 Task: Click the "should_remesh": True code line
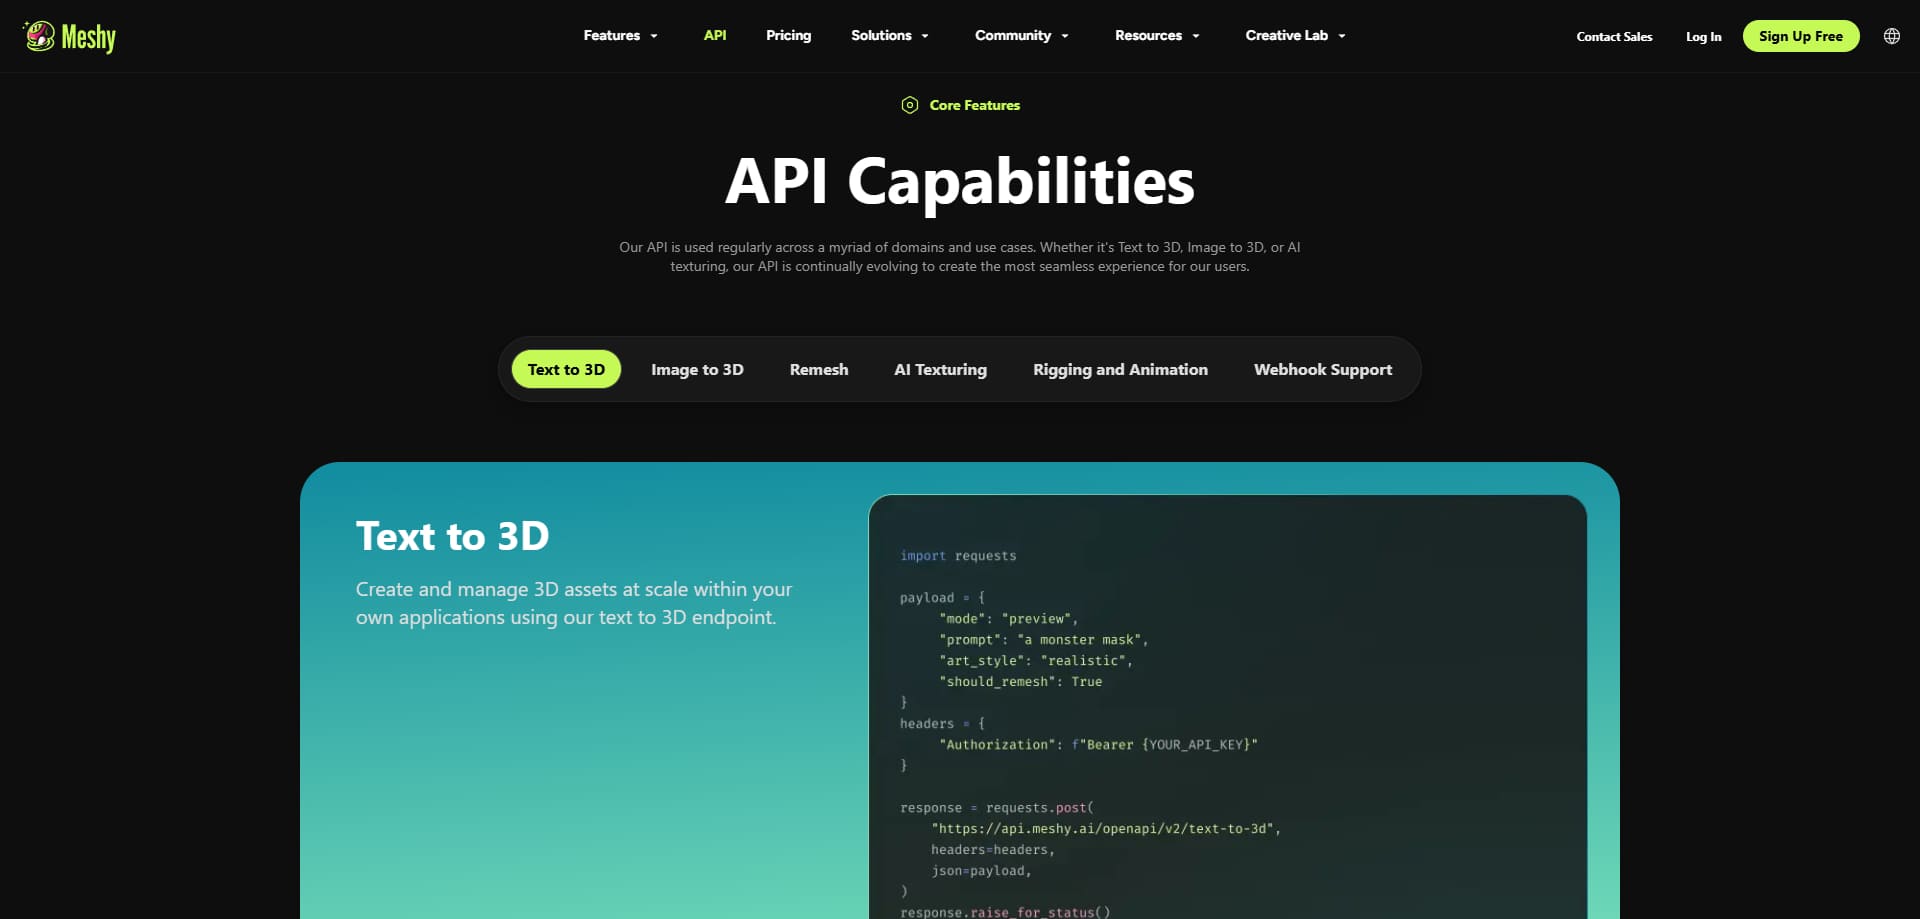coord(1021,682)
